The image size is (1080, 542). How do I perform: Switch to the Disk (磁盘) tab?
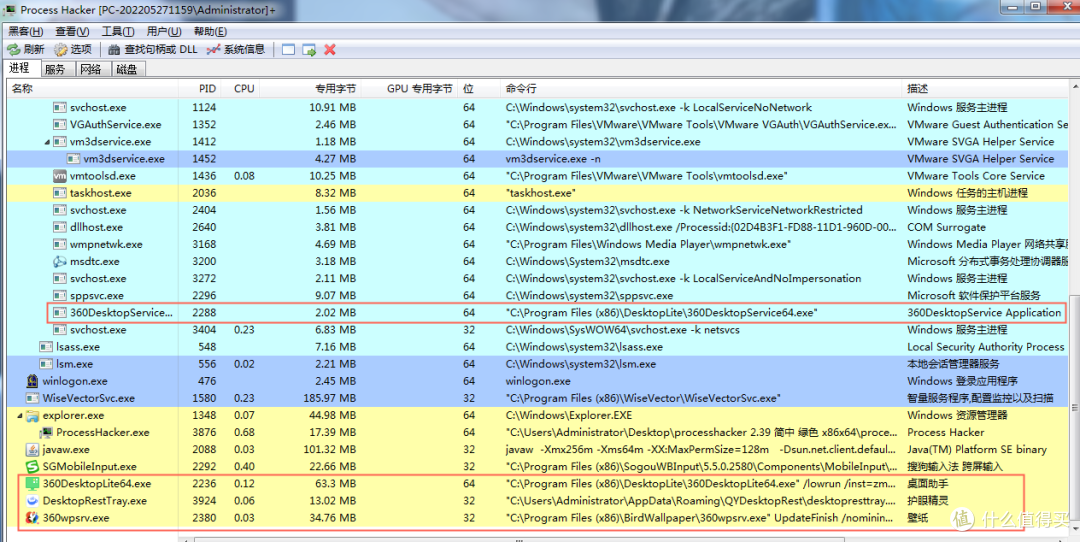(127, 70)
